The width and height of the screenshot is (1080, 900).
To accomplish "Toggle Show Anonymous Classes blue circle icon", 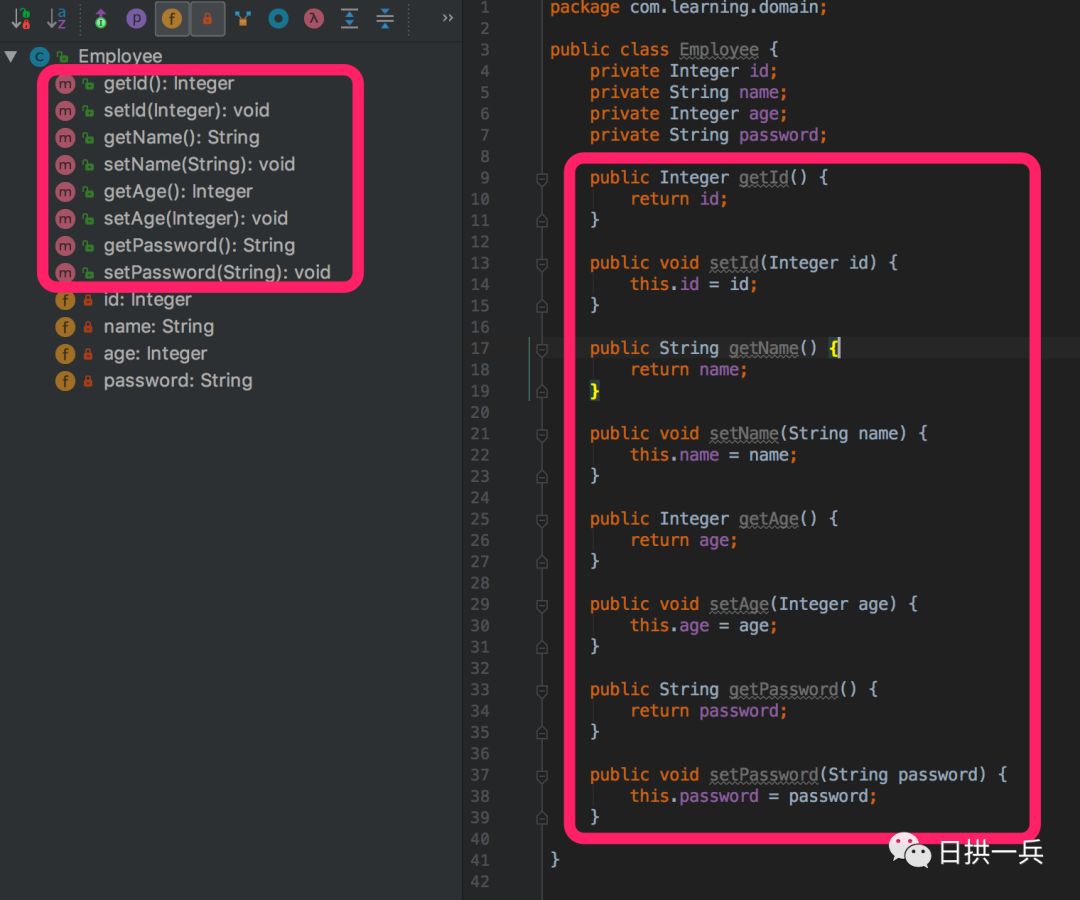I will [278, 19].
